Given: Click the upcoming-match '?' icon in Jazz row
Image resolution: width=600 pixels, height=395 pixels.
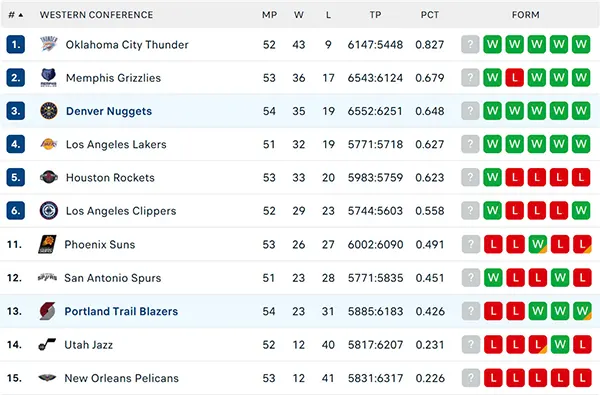Looking at the screenshot, I should click(x=471, y=344).
